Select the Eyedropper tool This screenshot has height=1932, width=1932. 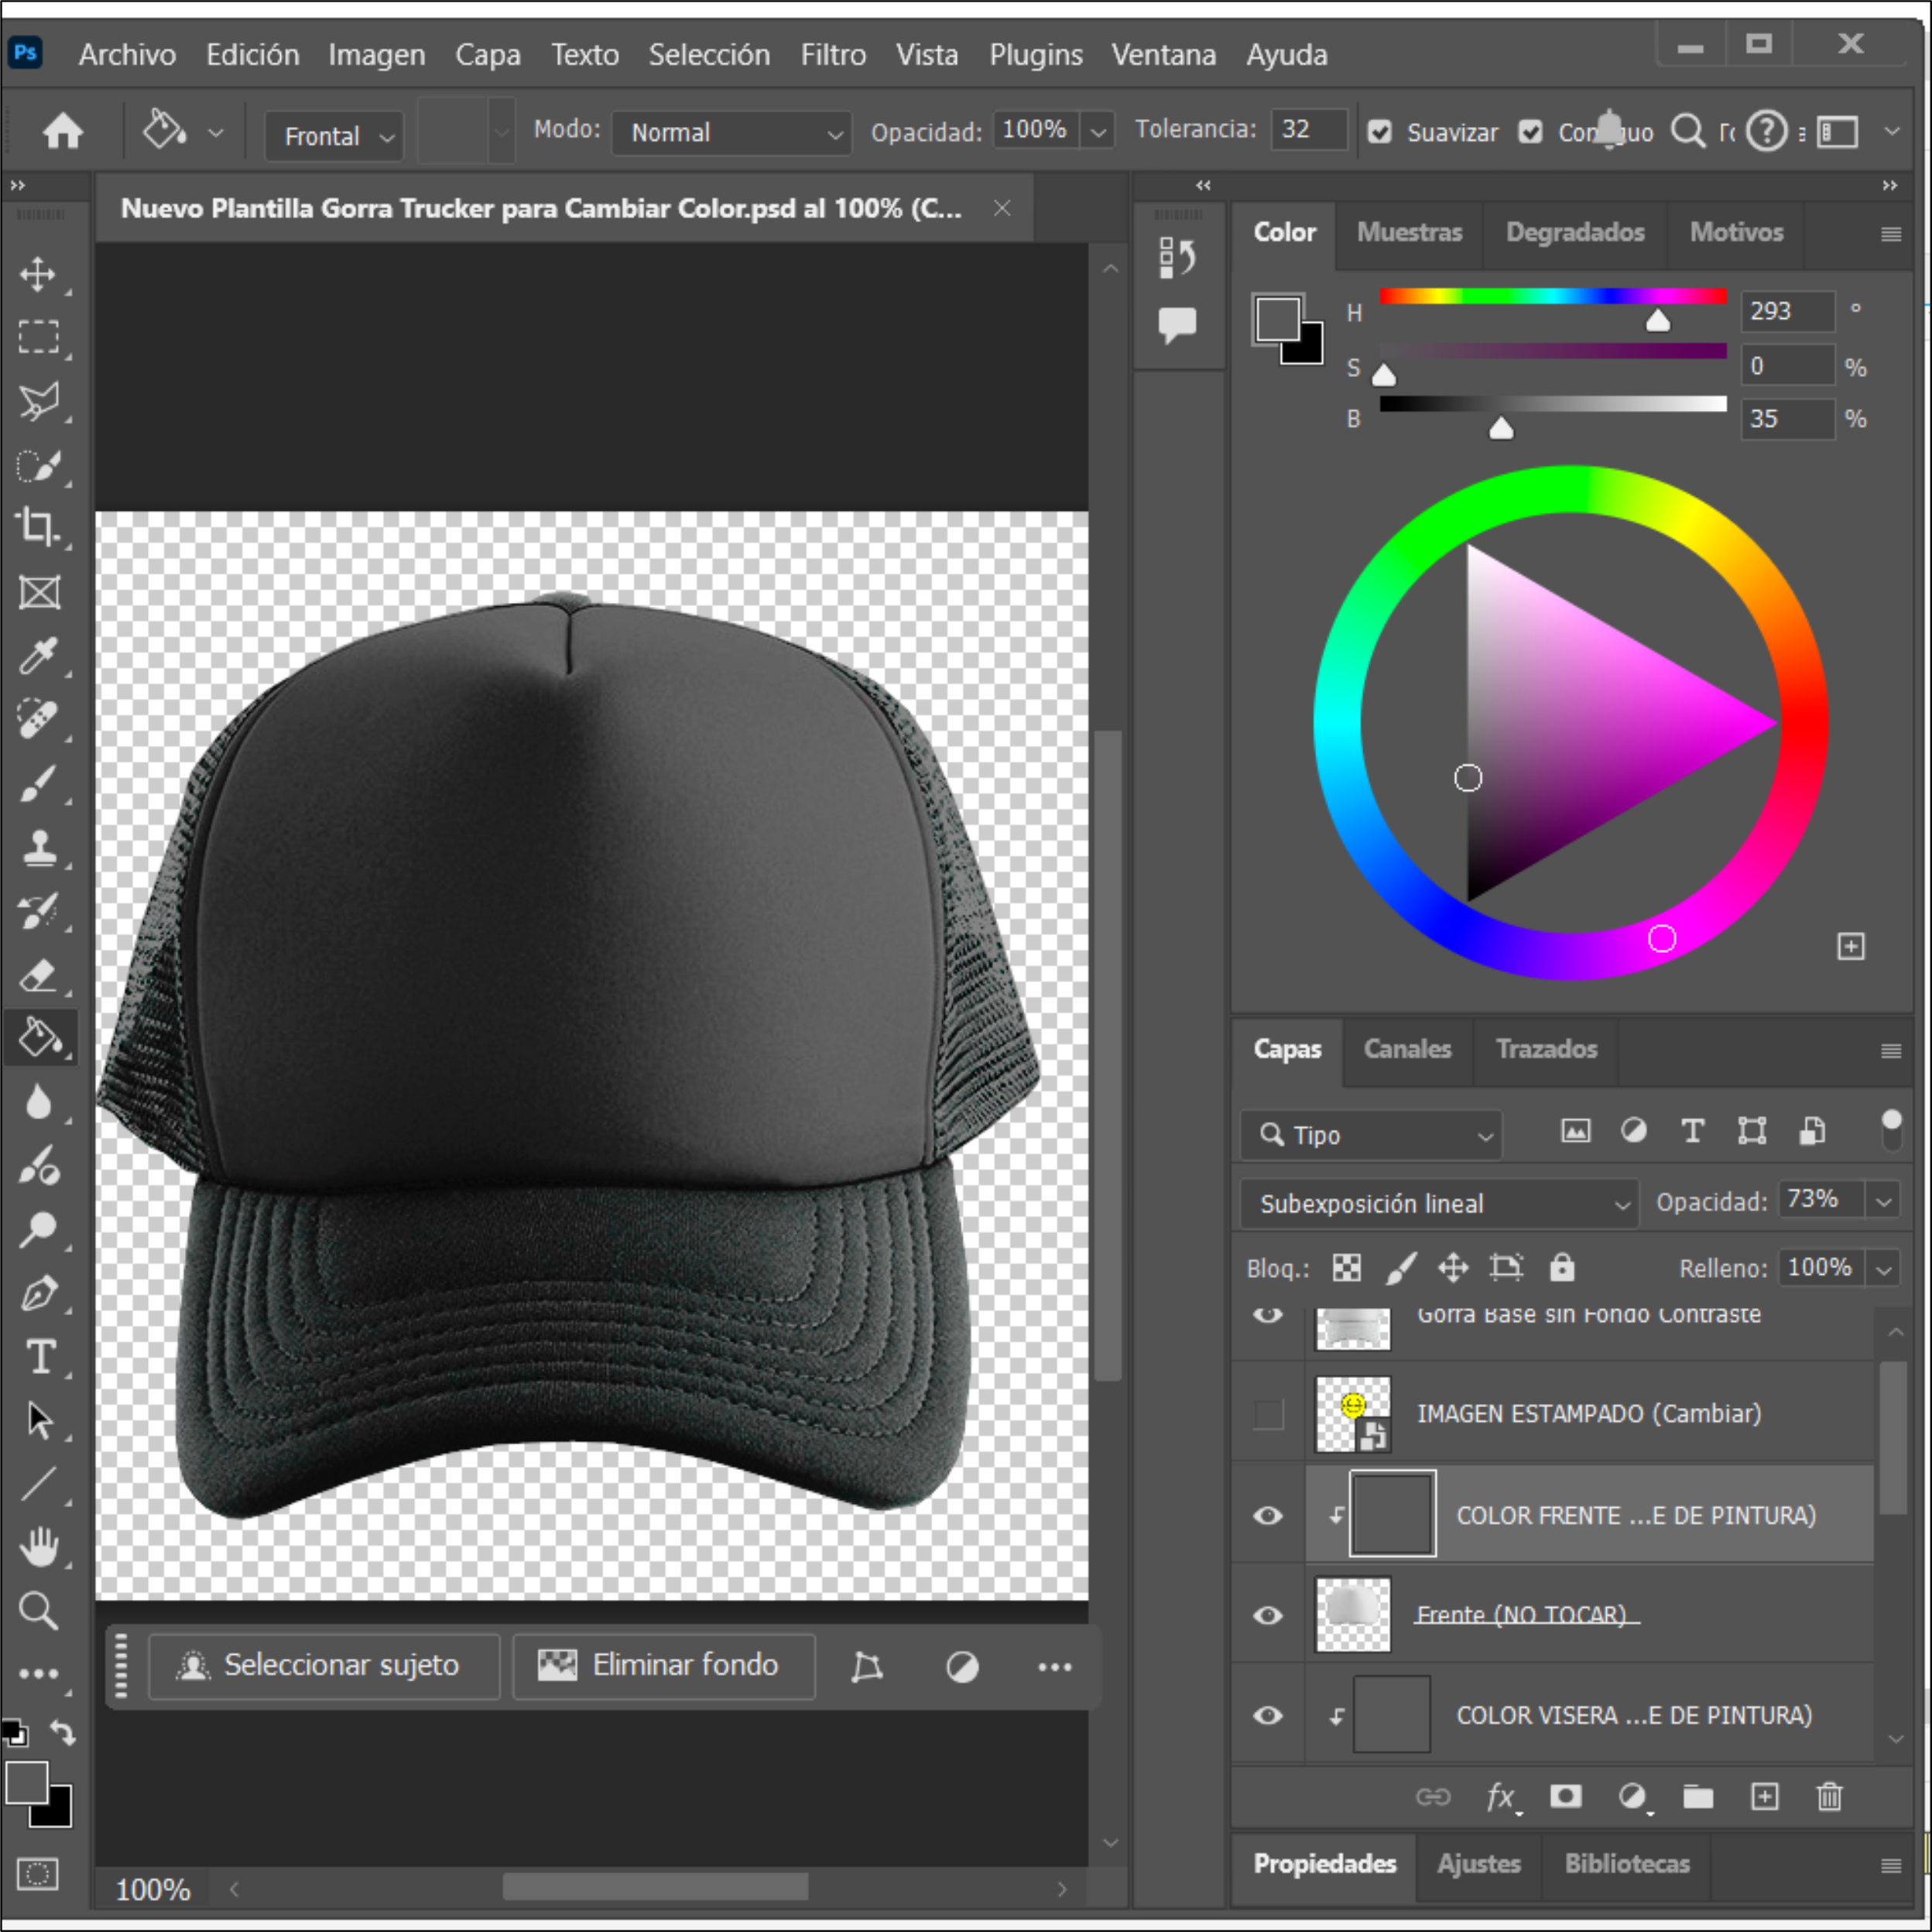[x=38, y=656]
